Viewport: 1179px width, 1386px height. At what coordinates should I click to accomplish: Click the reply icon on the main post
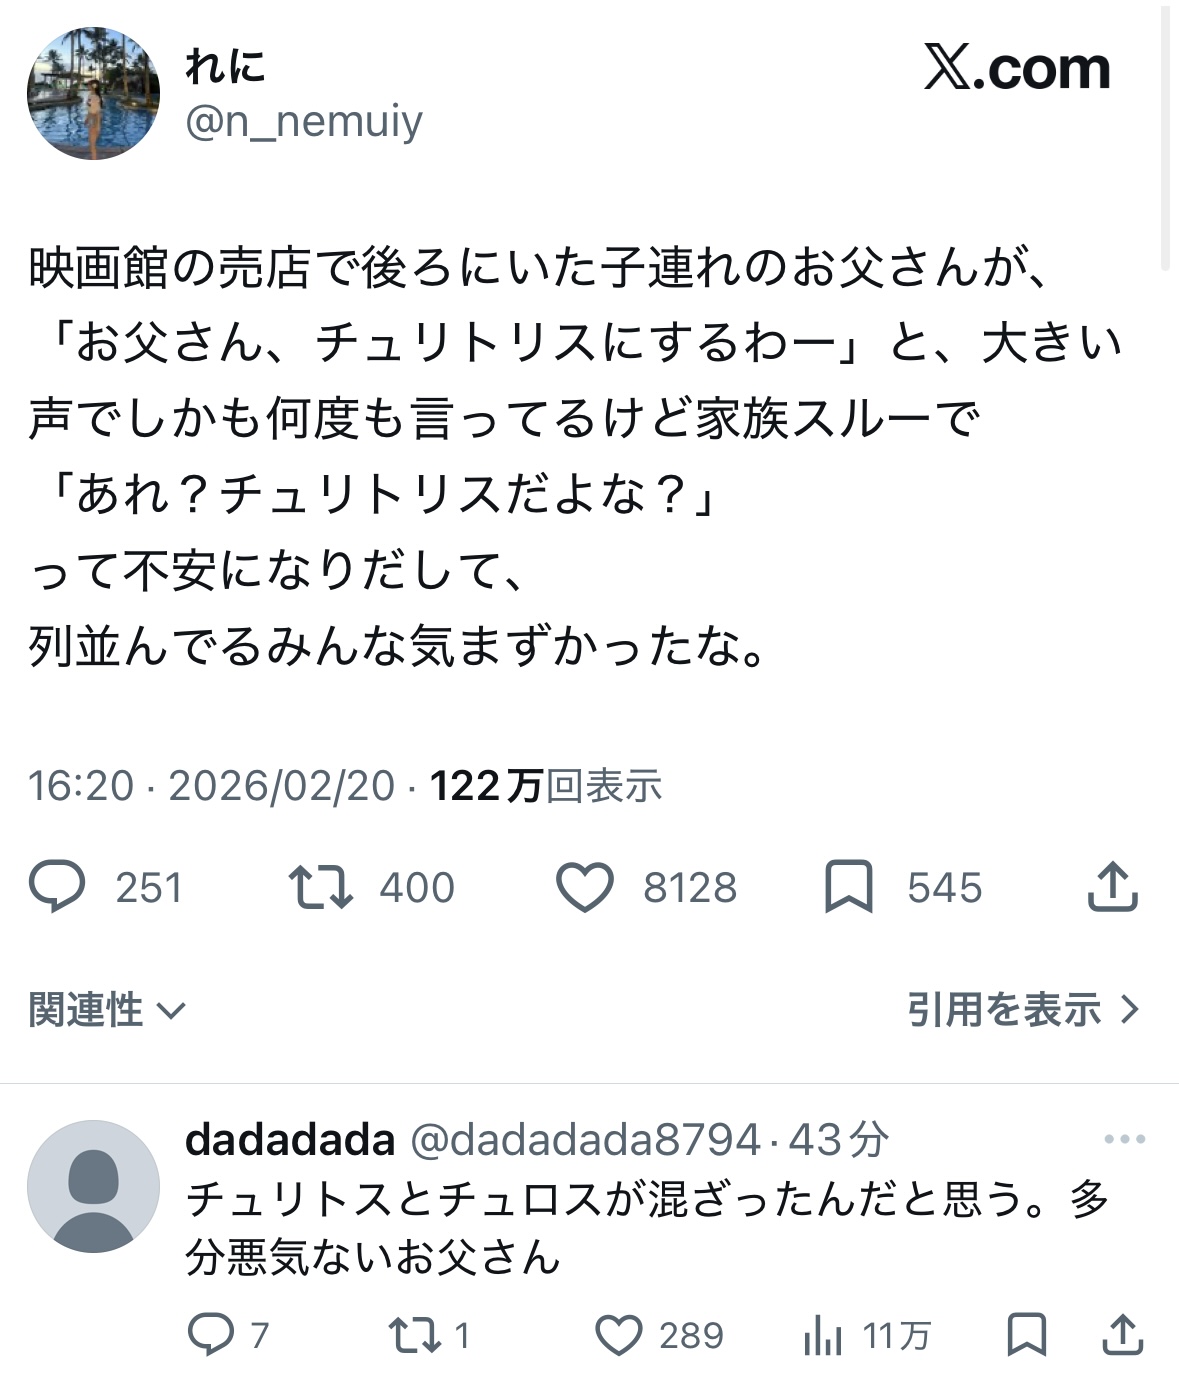click(x=58, y=887)
